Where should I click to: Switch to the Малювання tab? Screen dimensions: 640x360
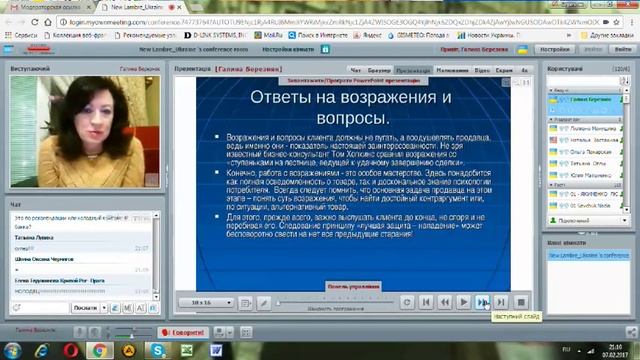coord(452,70)
